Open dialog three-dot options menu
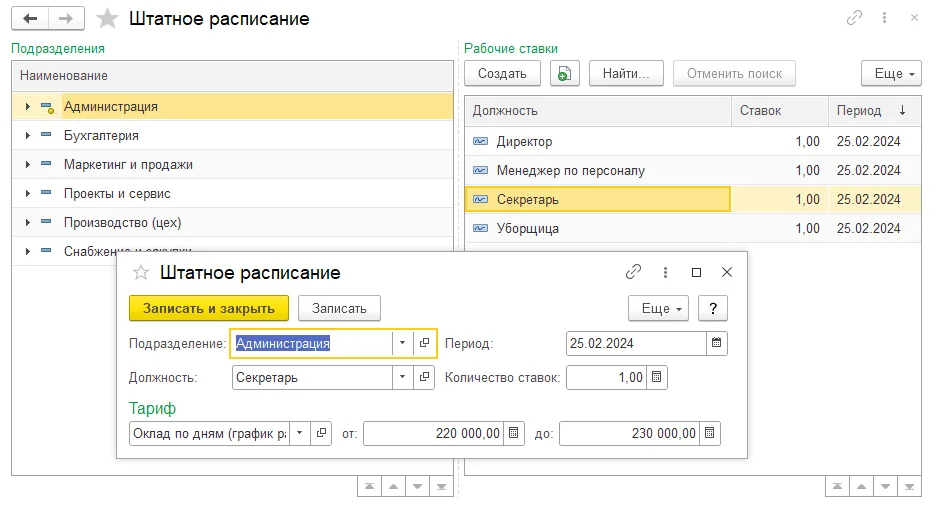The width and height of the screenshot is (940, 508). click(665, 272)
